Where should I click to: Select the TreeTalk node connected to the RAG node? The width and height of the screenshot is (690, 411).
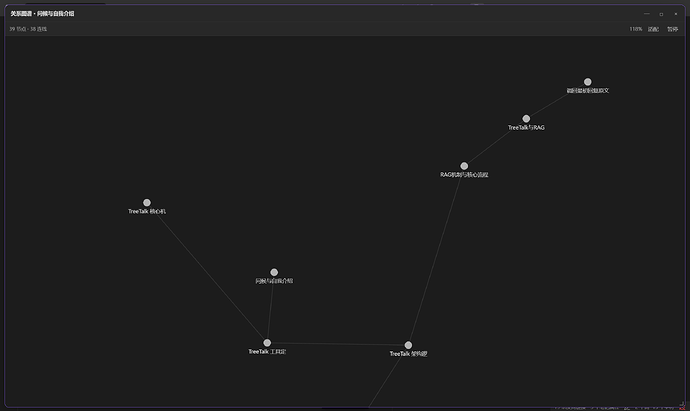(x=408, y=345)
